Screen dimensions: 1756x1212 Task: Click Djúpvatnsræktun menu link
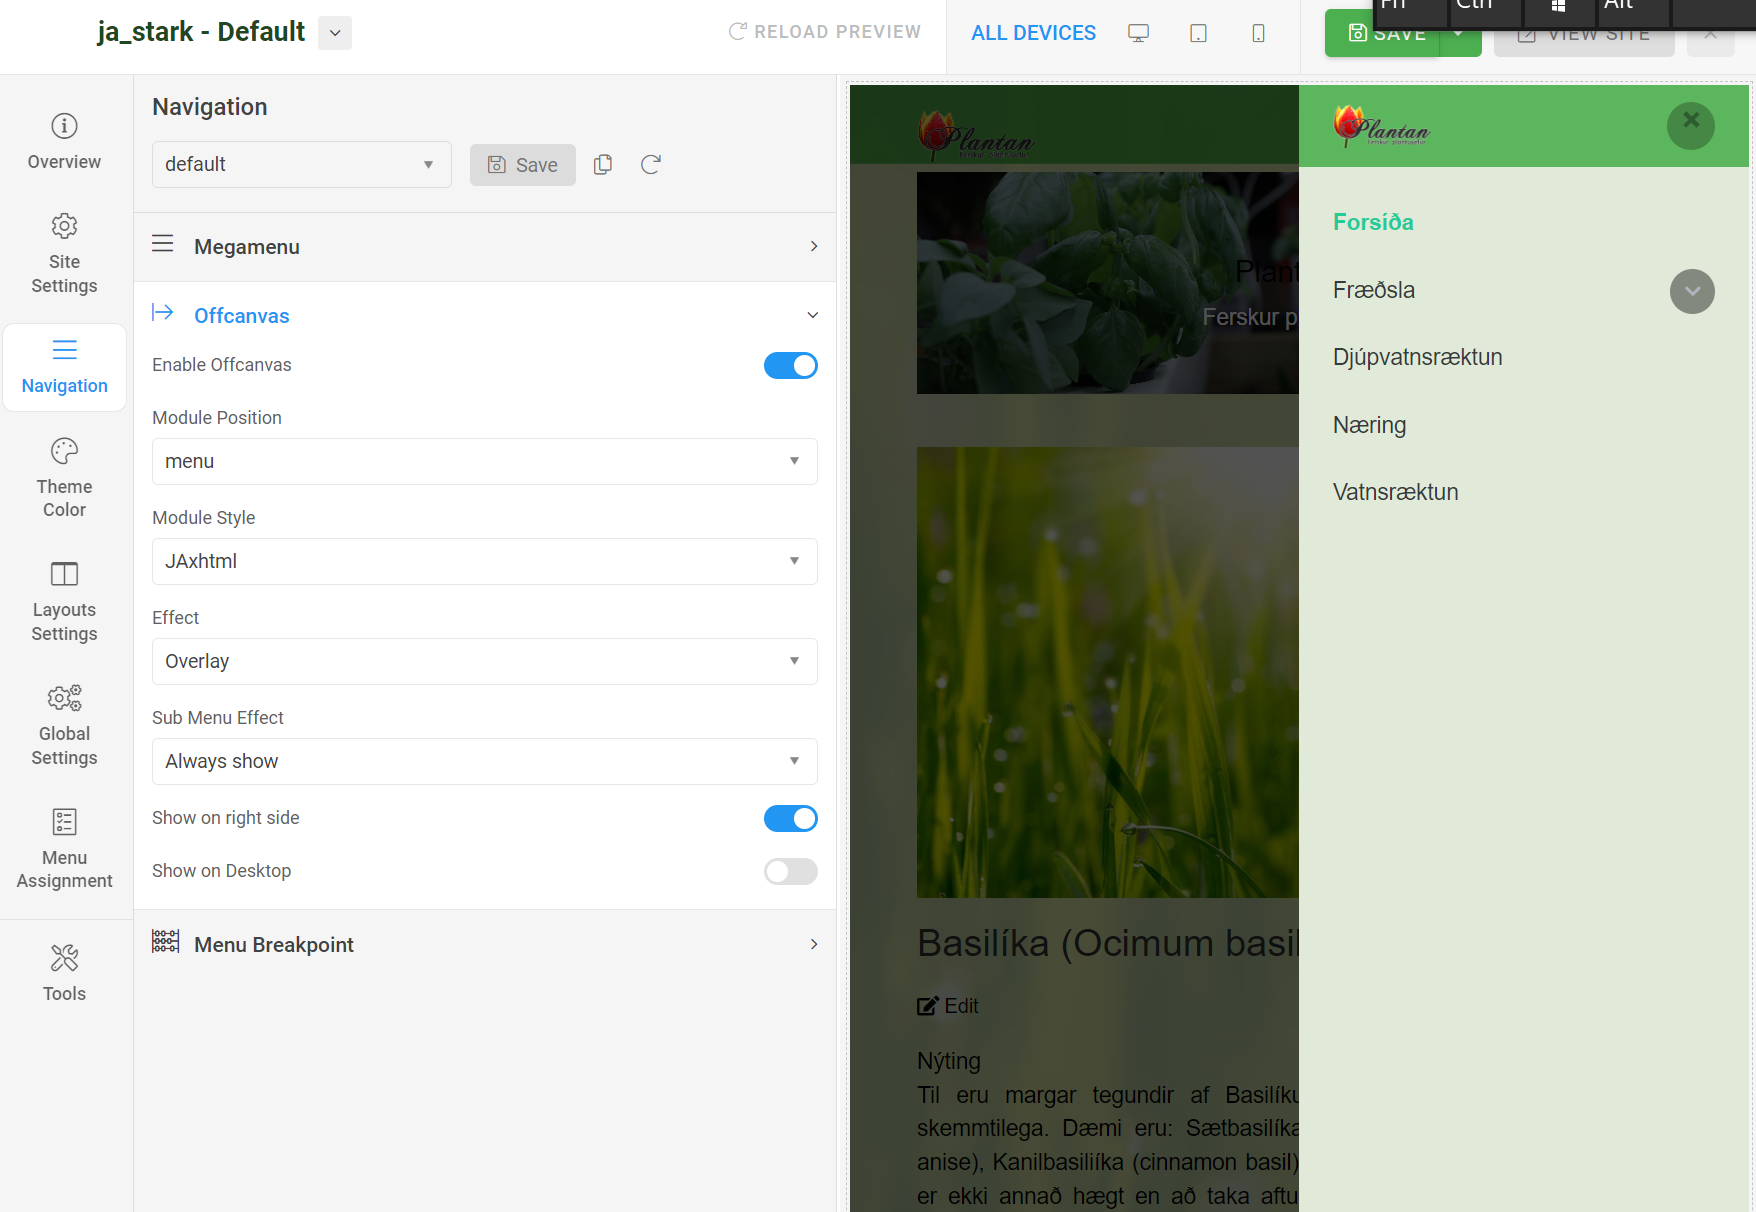[1417, 357]
